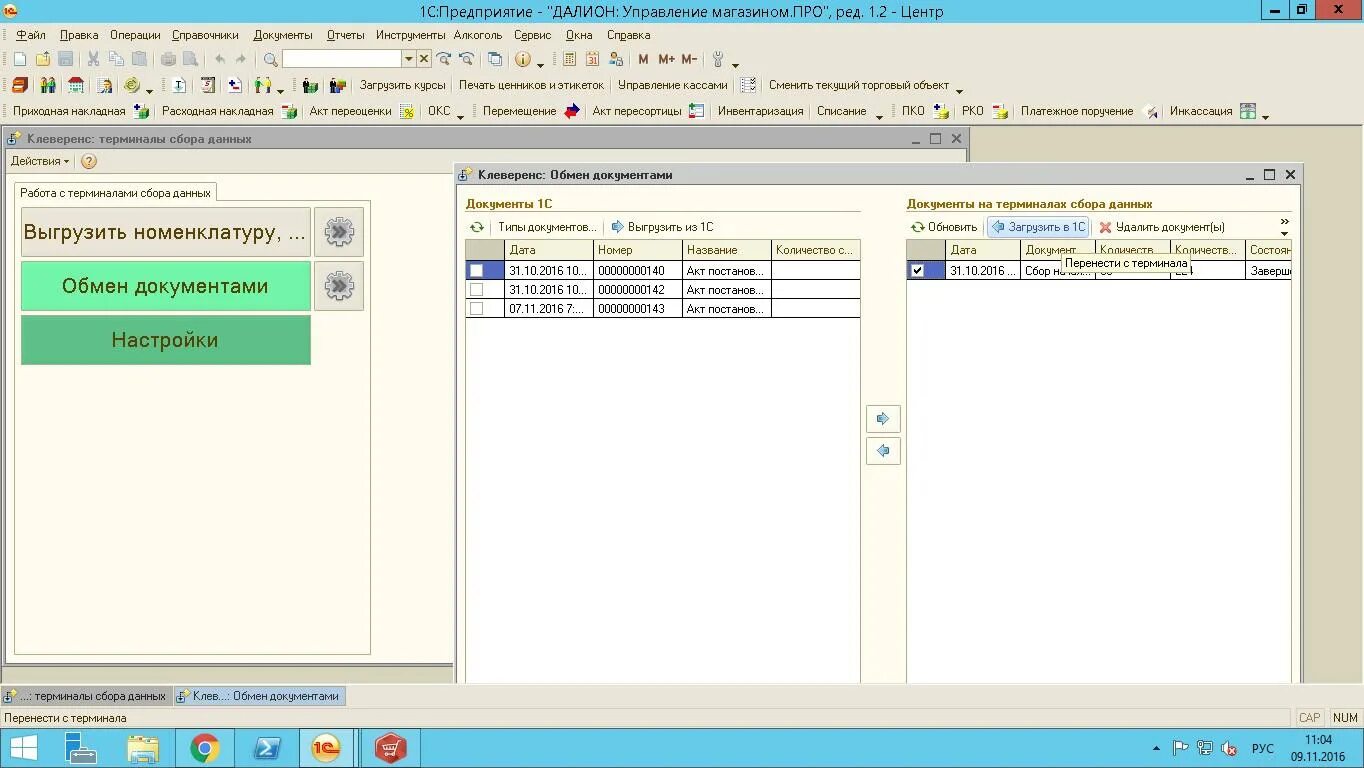Click the Copy icon in the toolbar
This screenshot has height=768, width=1364.
point(116,59)
